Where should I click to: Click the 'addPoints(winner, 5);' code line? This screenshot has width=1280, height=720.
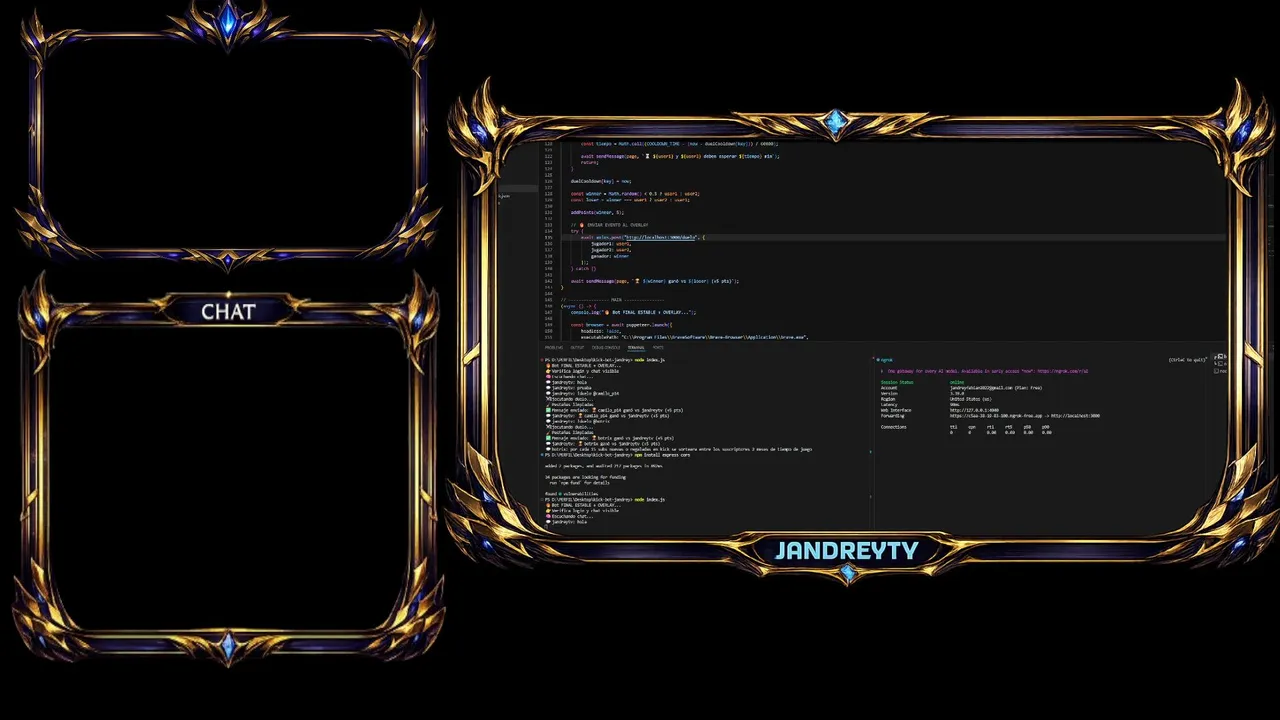click(597, 212)
